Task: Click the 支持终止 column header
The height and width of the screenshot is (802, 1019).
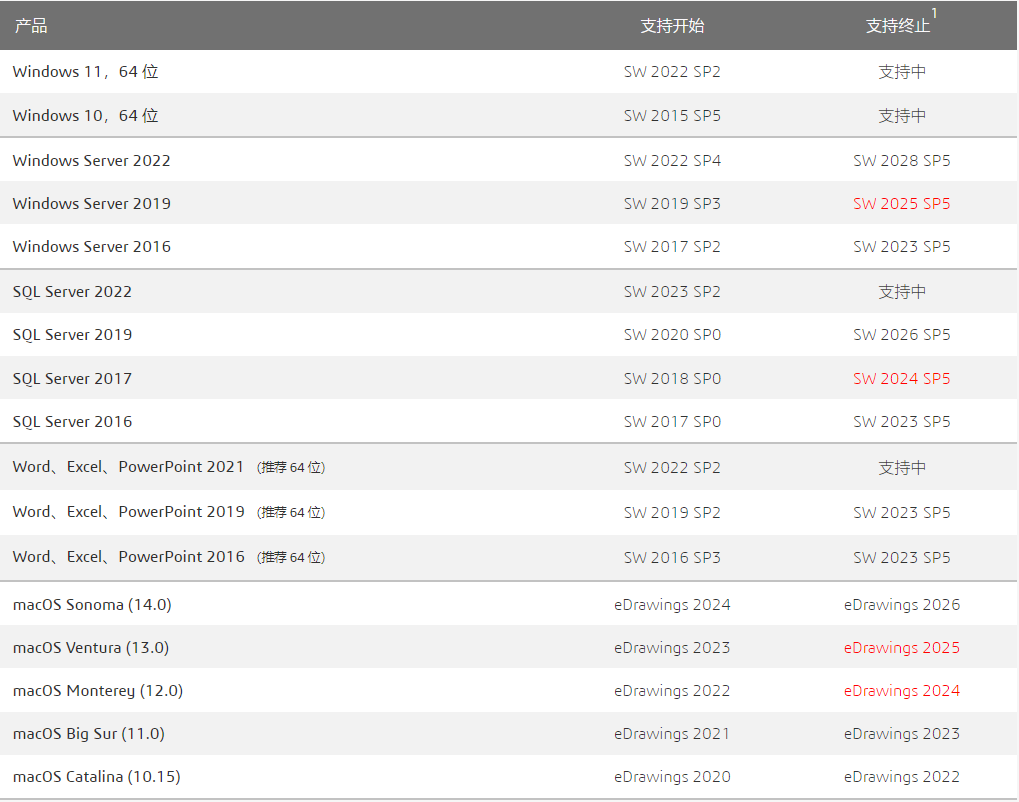Action: (897, 26)
